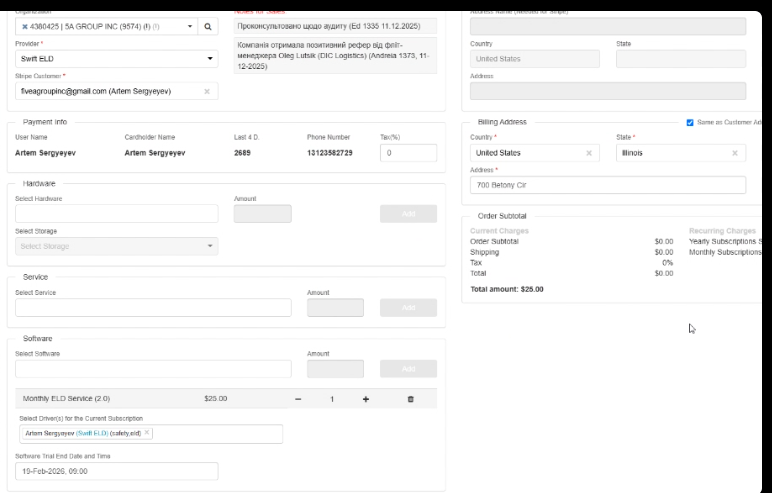Remove driver Artem Sergyeyev tag
The image size is (772, 493).
(147, 432)
